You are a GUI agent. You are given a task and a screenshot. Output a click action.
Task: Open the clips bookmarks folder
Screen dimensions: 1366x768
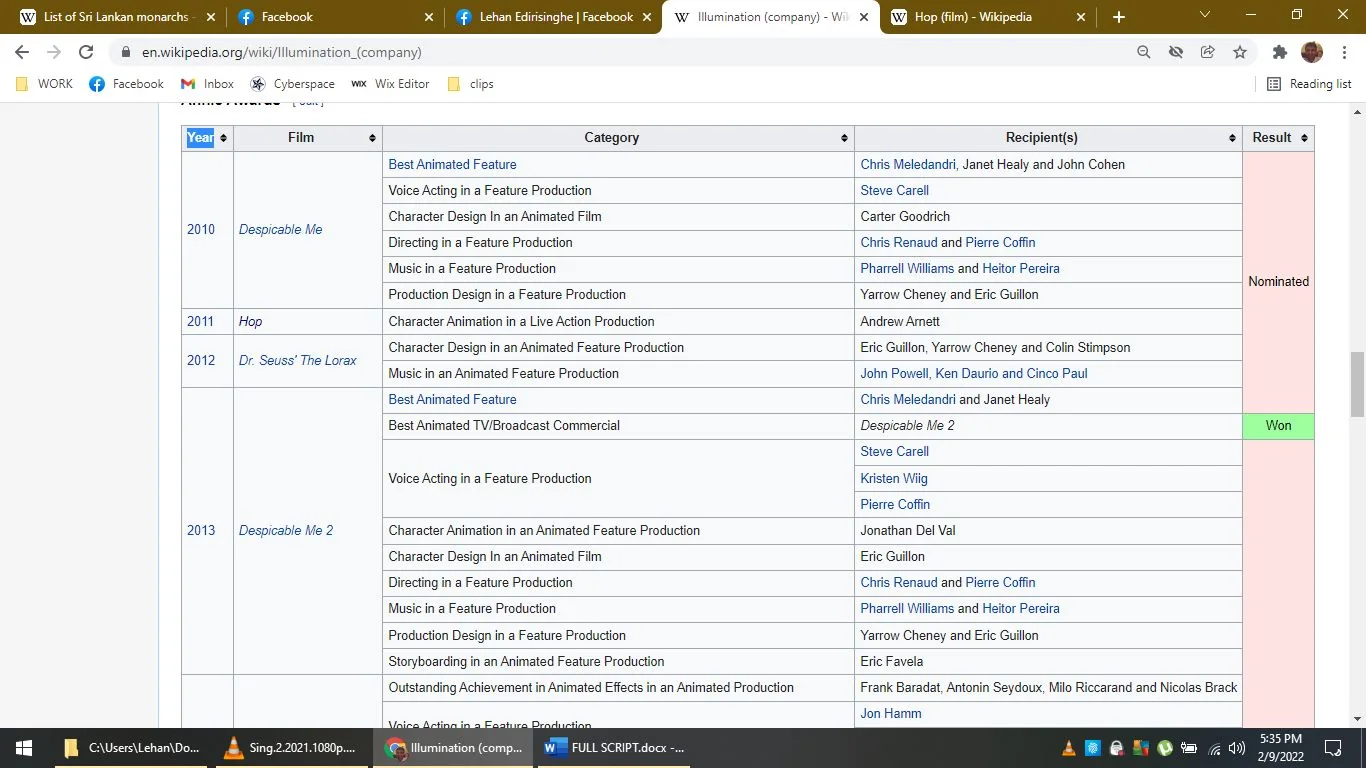470,84
